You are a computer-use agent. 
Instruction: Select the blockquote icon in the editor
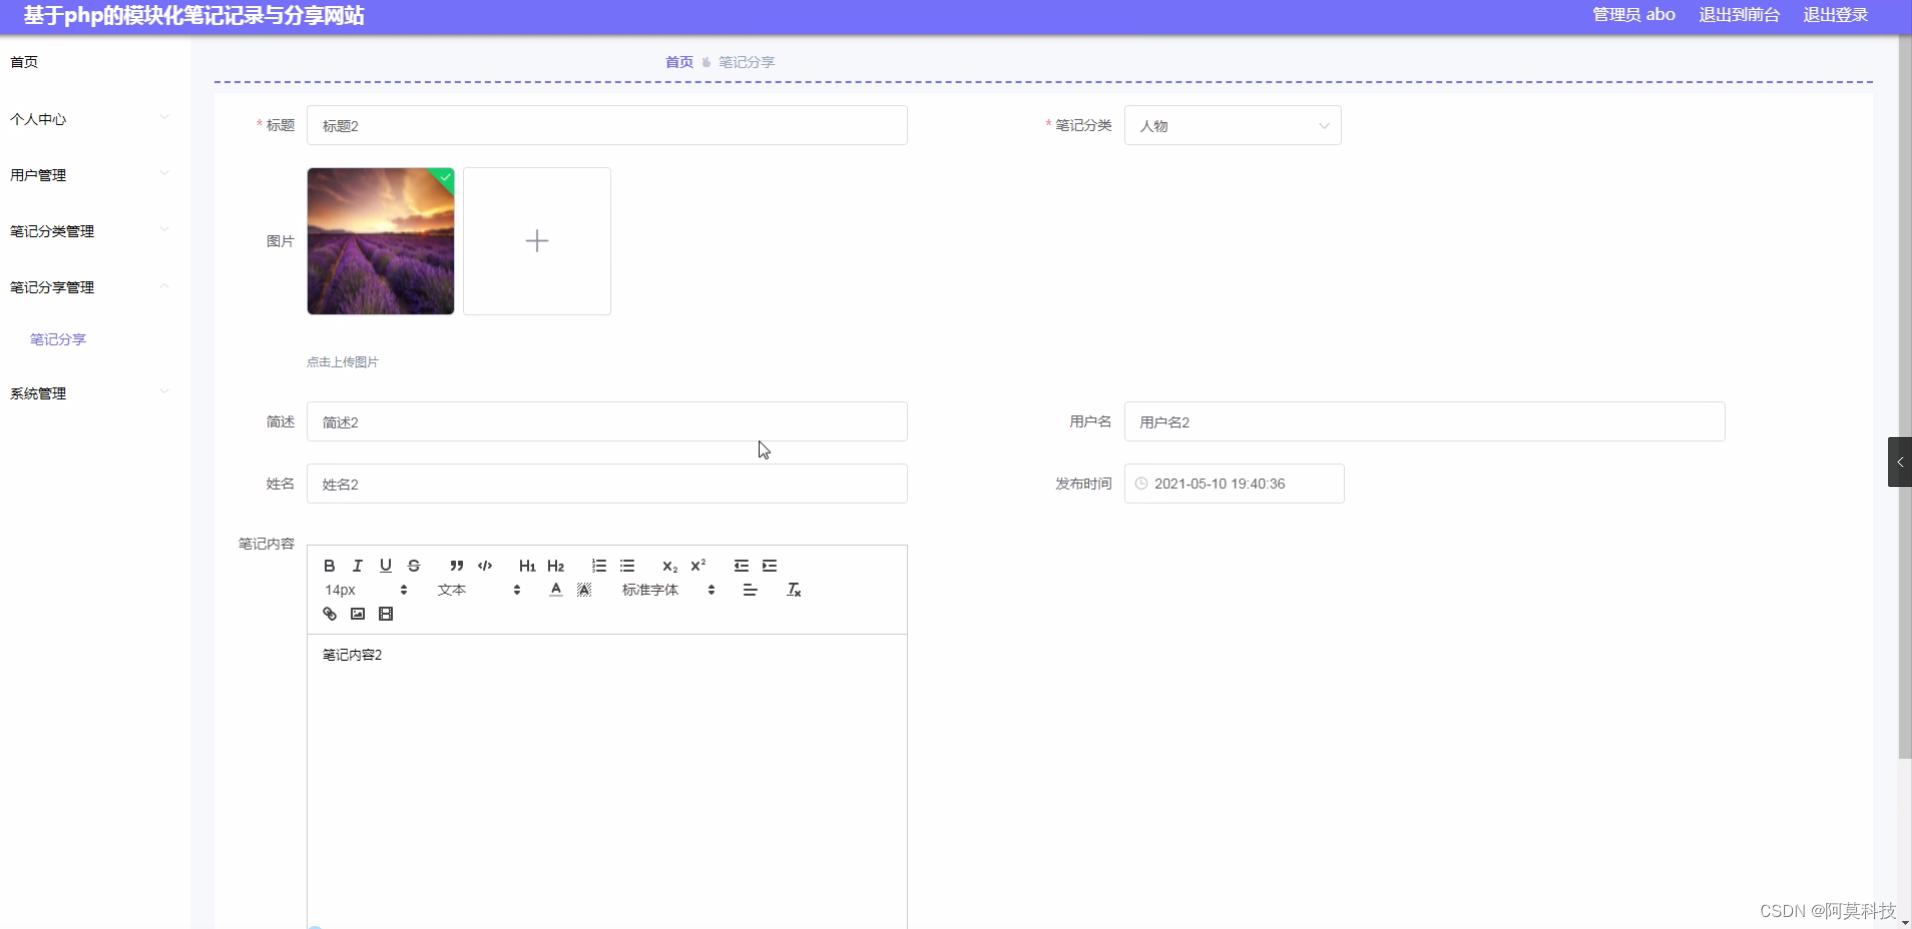click(456, 565)
